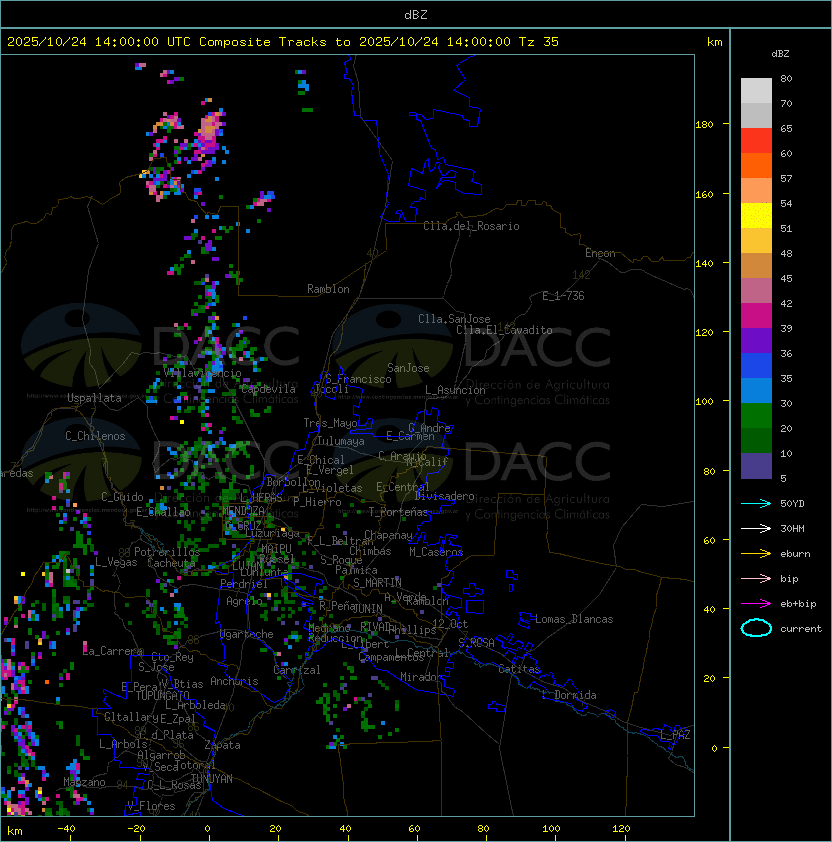This screenshot has height=842, width=832.
Task: Click the La_Carrera label on map
Action: (x=113, y=651)
